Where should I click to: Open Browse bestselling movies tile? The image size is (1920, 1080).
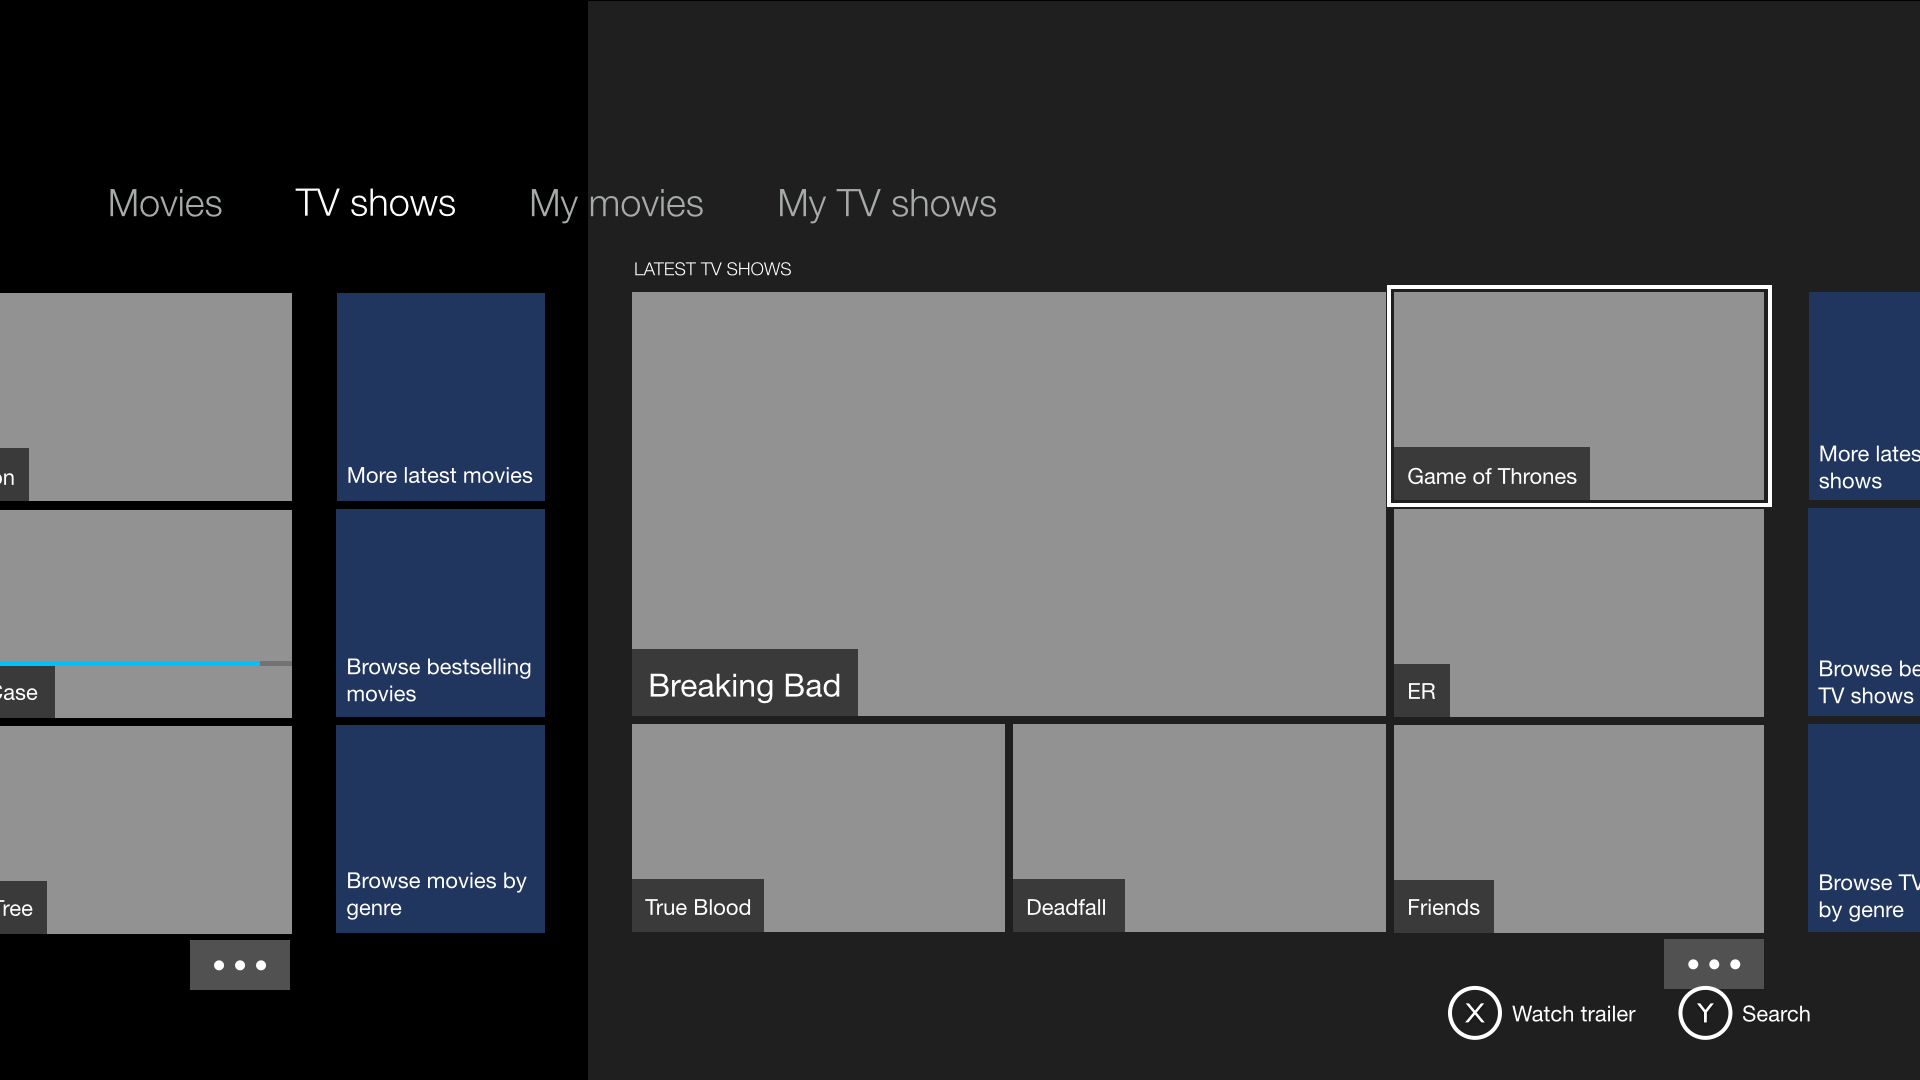pyautogui.click(x=441, y=613)
